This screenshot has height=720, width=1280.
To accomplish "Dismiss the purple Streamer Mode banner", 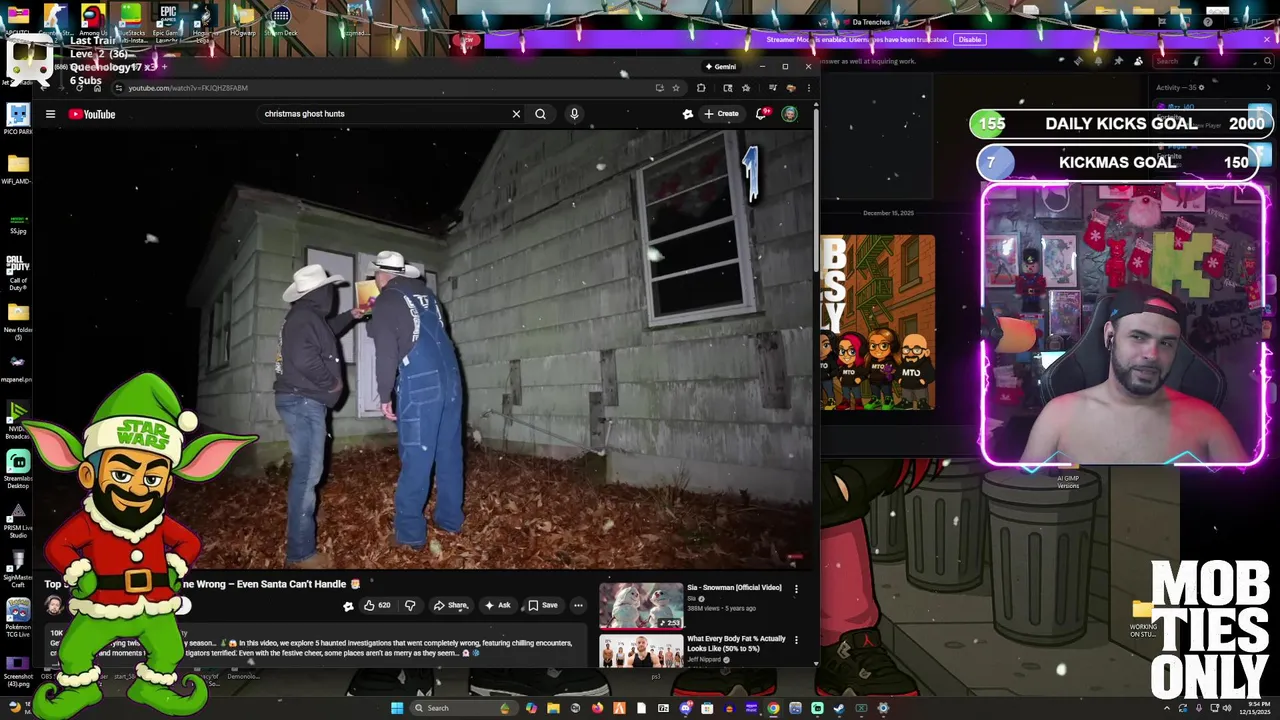I will coord(1267,39).
